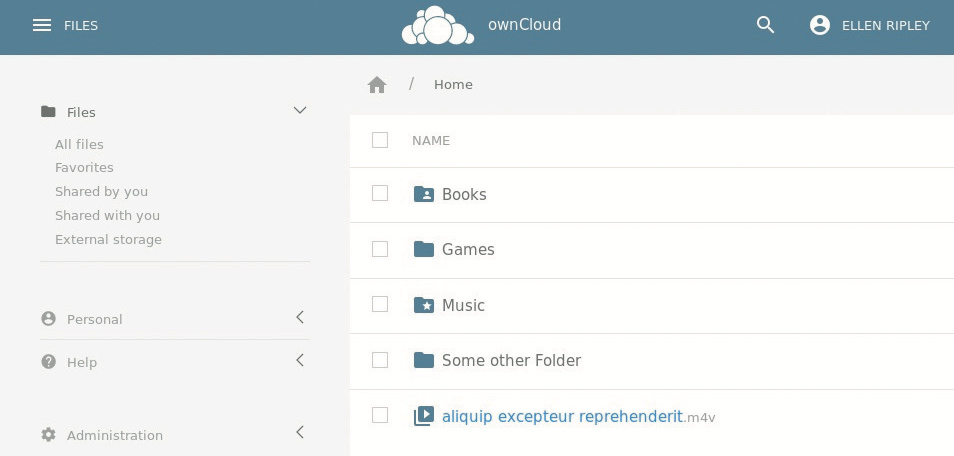Click the shared Books folder icon
The width and height of the screenshot is (954, 456).
coord(424,194)
